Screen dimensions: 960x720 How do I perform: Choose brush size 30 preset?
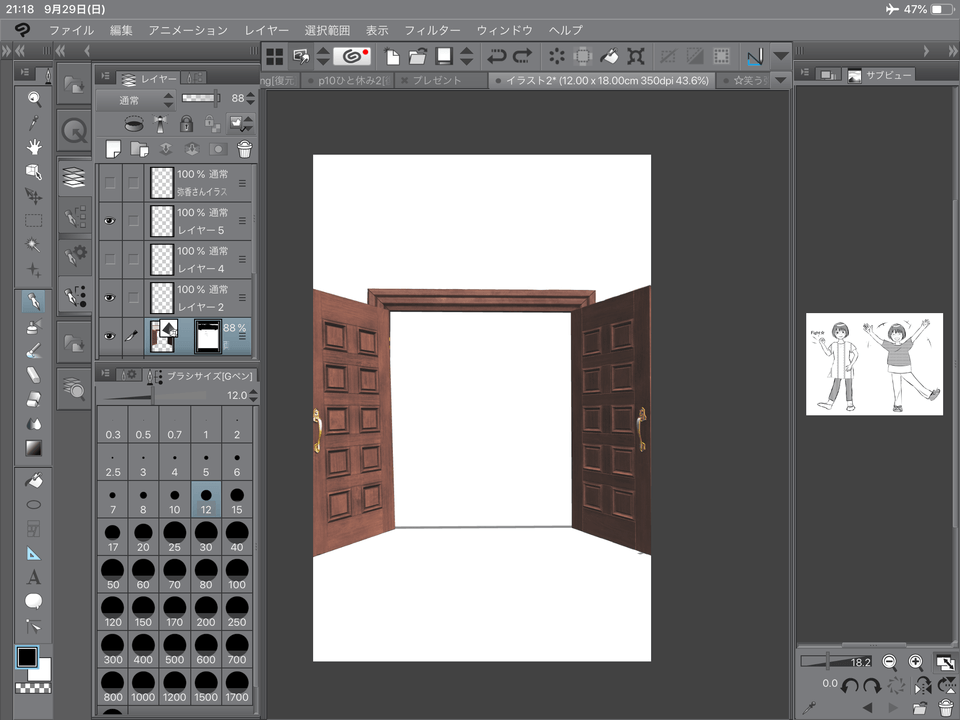pos(205,536)
